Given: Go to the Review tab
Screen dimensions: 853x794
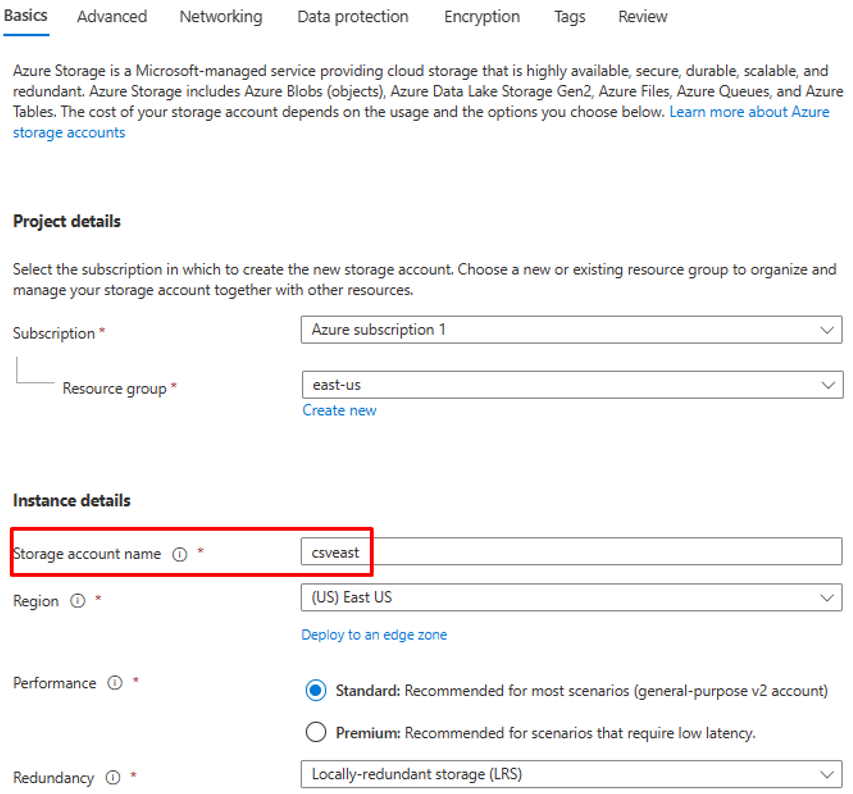Looking at the screenshot, I should (x=643, y=17).
